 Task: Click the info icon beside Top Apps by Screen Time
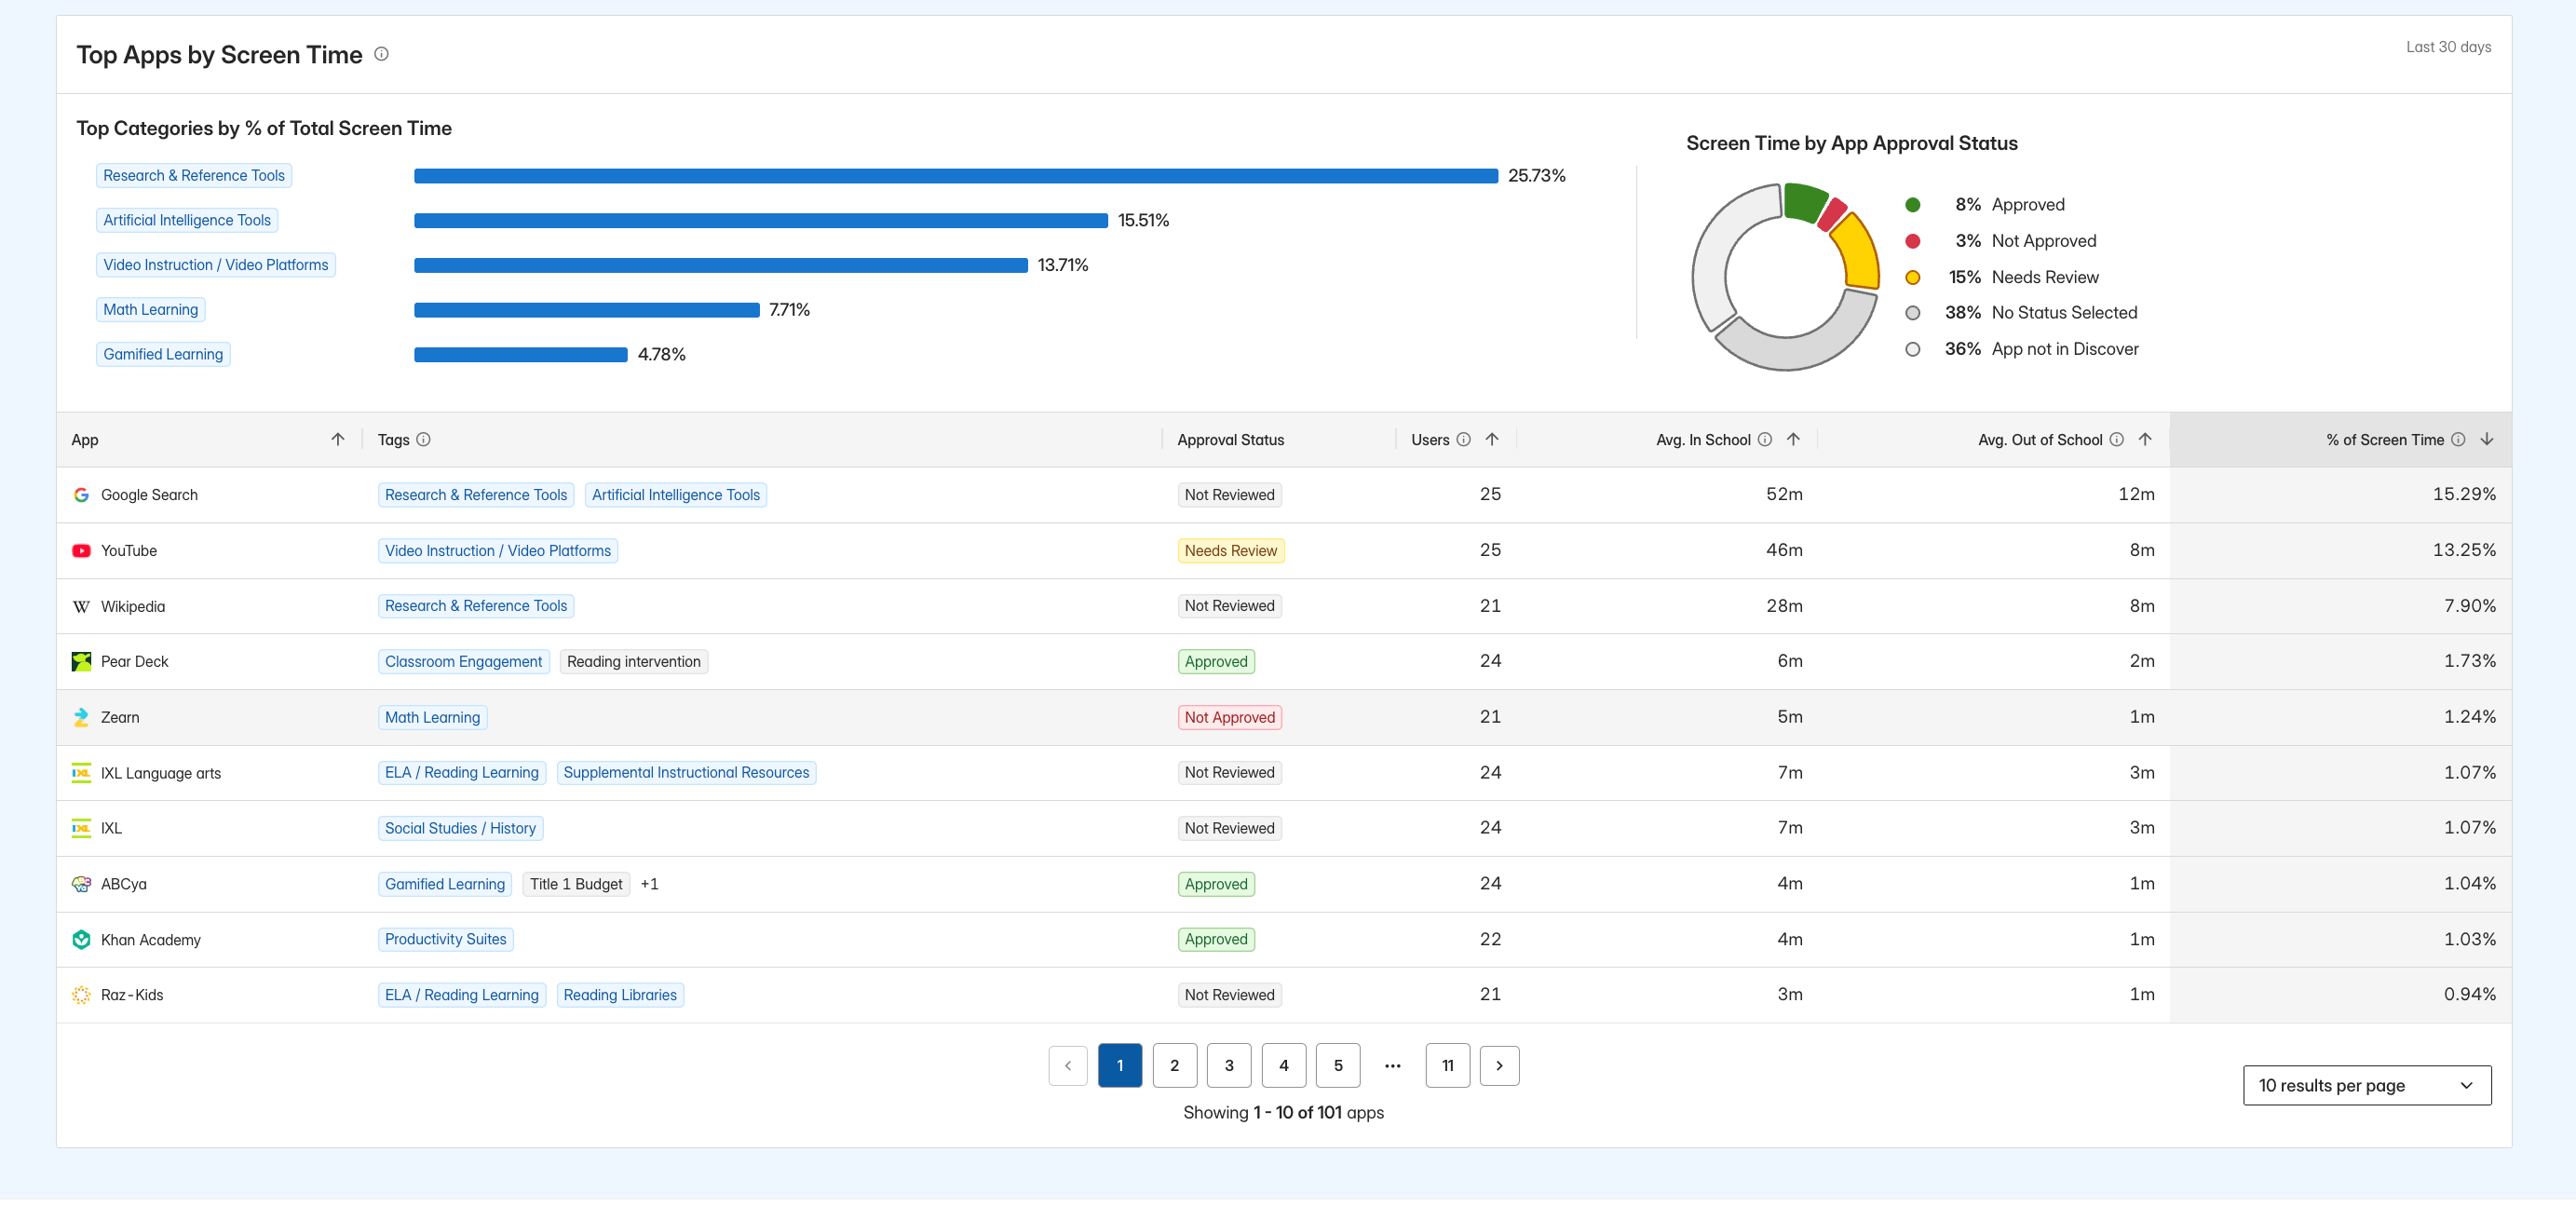tap(381, 54)
